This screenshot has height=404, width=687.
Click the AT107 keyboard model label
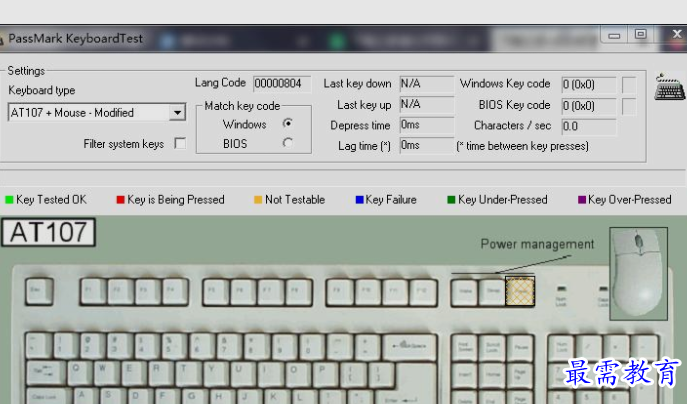[x=49, y=232]
